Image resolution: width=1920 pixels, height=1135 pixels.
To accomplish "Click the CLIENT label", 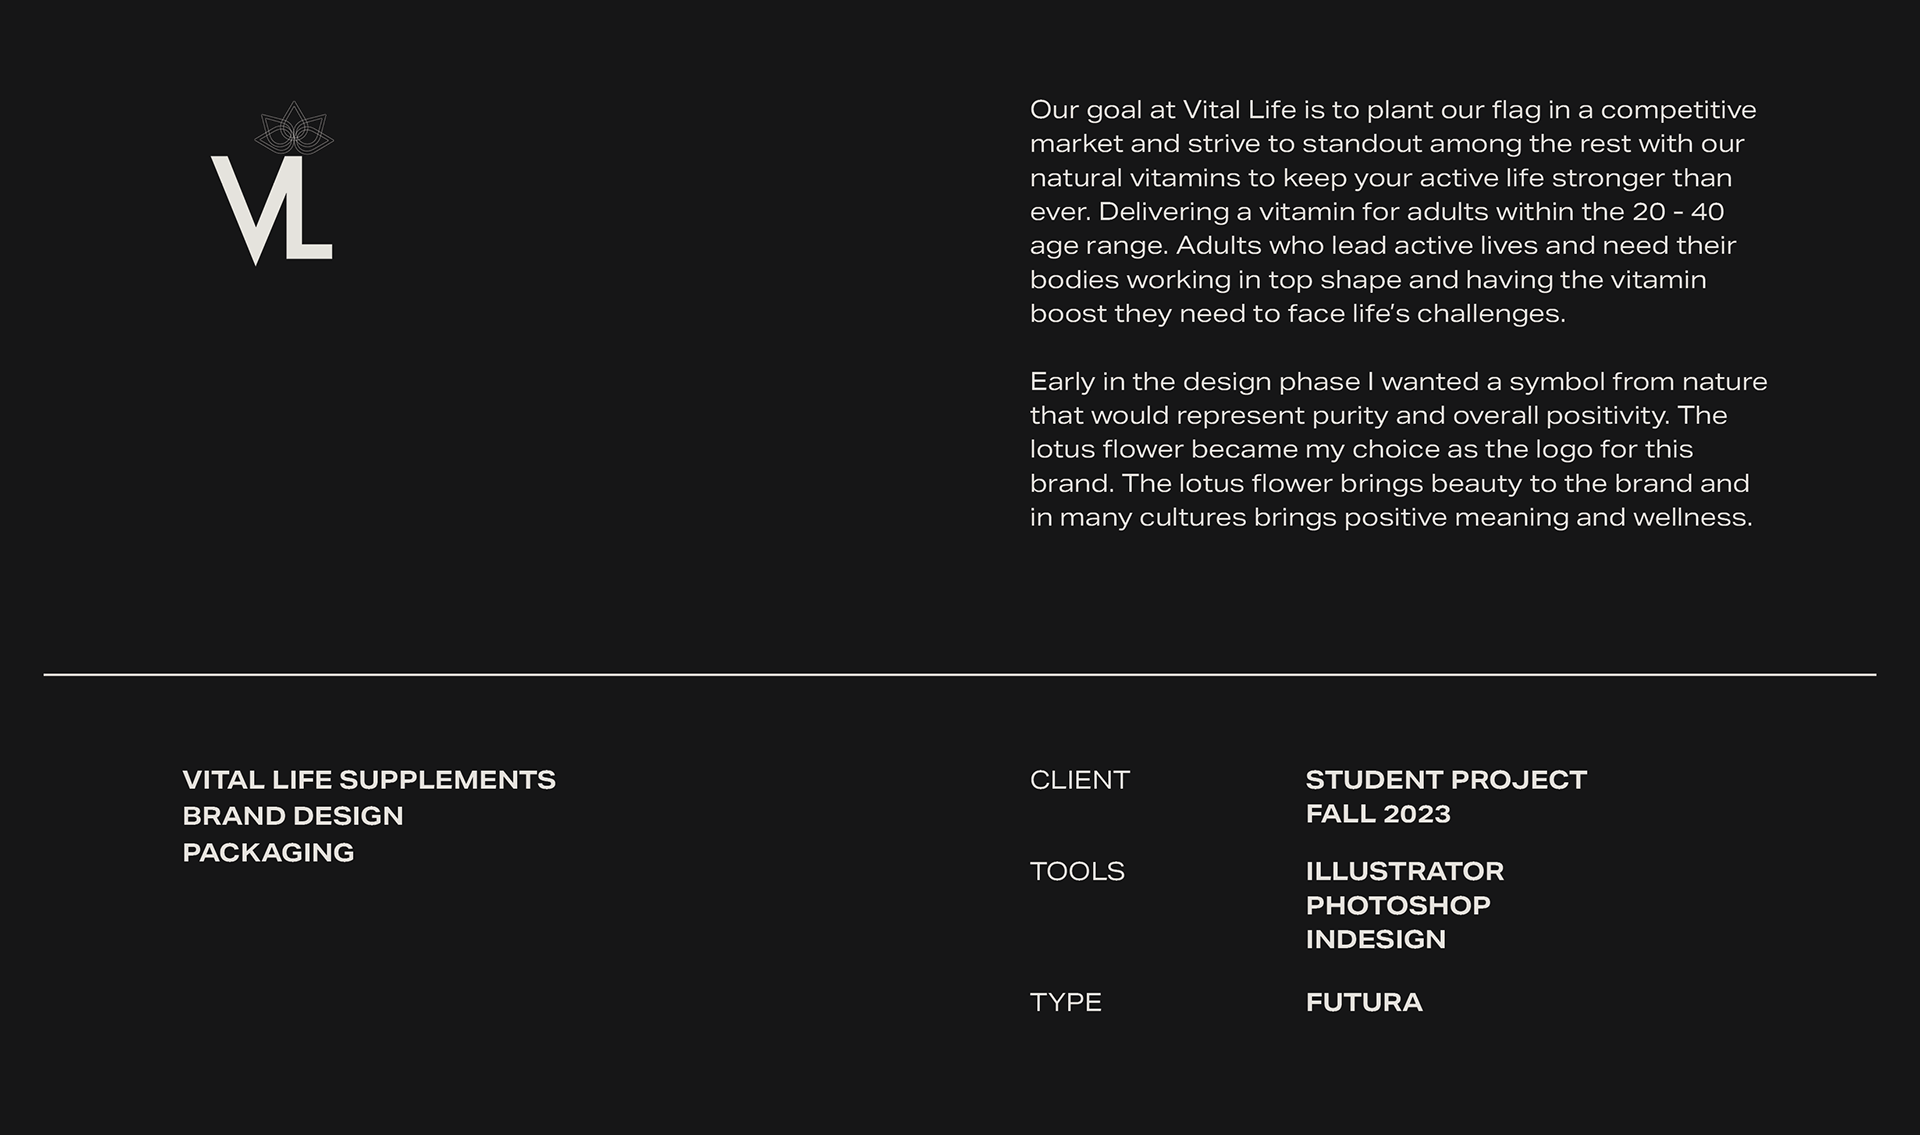I will coord(1079,780).
